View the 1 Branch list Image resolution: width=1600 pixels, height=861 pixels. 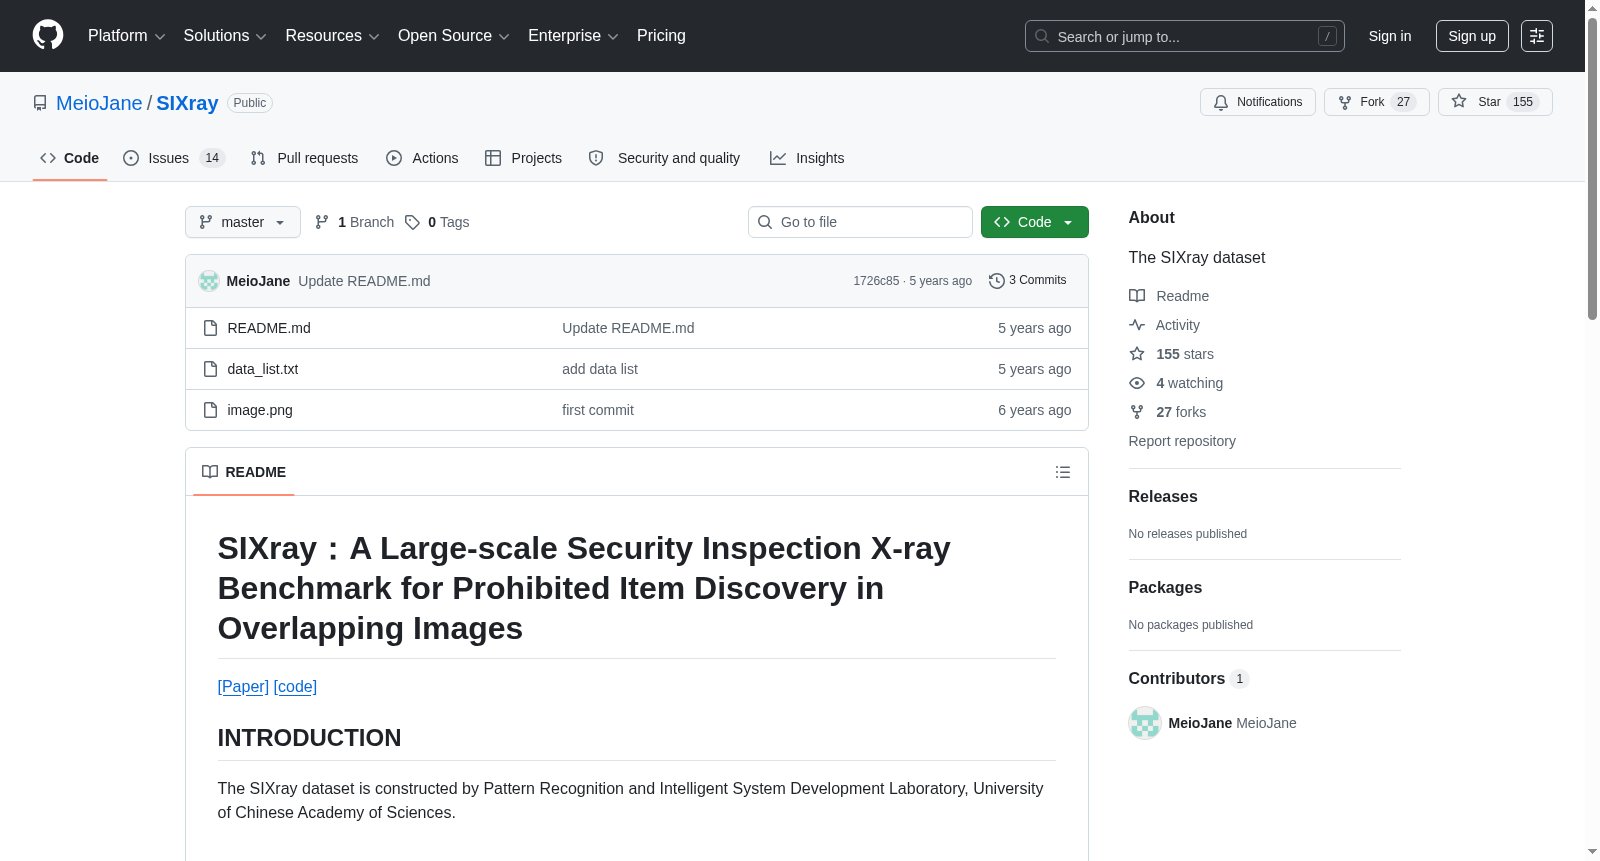[355, 222]
